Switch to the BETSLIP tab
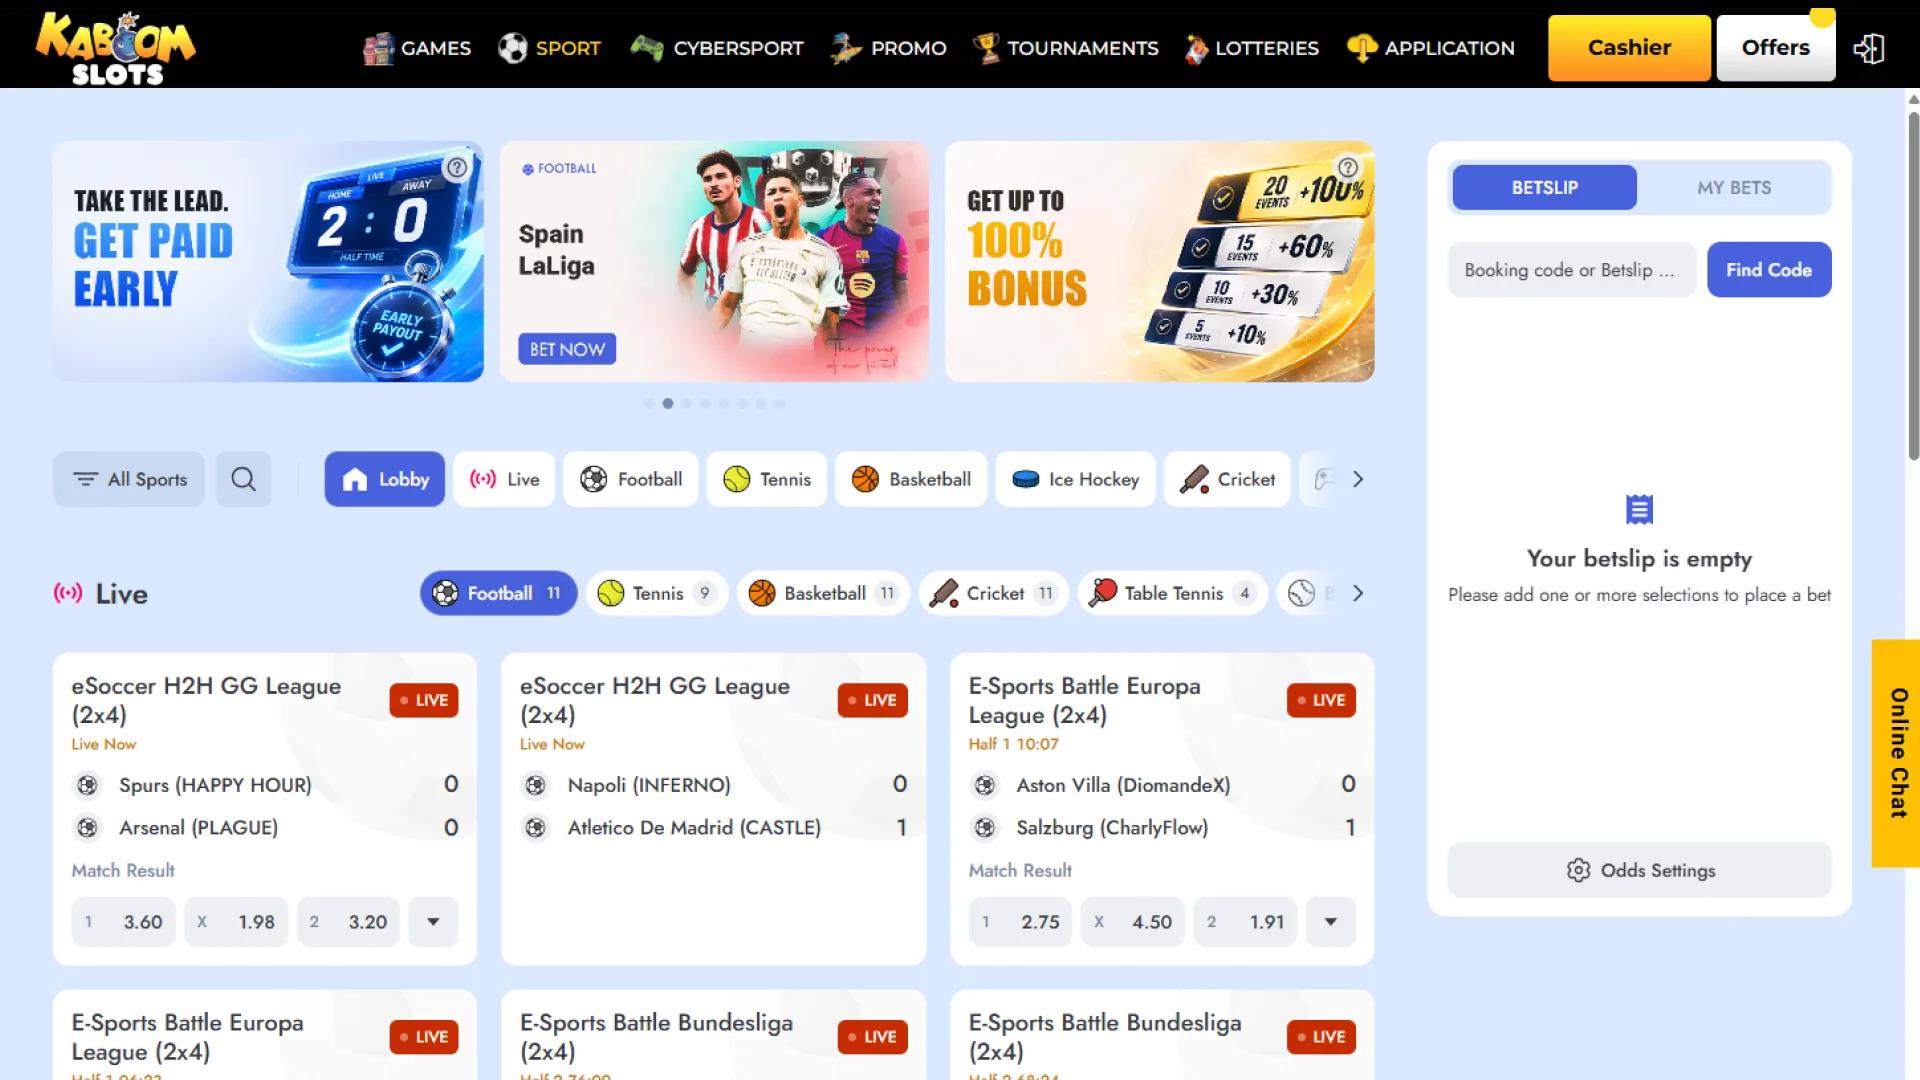Viewport: 1920px width, 1080px height. [x=1544, y=187]
